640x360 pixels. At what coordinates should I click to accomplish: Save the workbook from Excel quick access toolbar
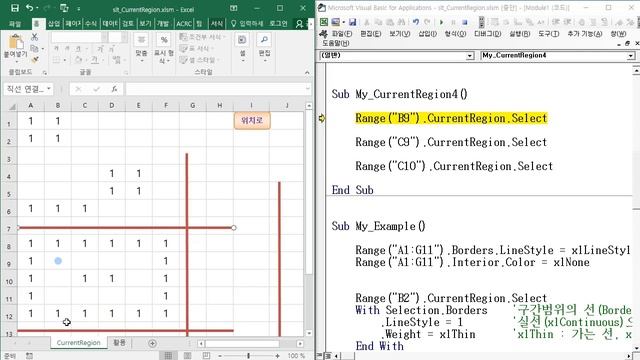pos(15,8)
